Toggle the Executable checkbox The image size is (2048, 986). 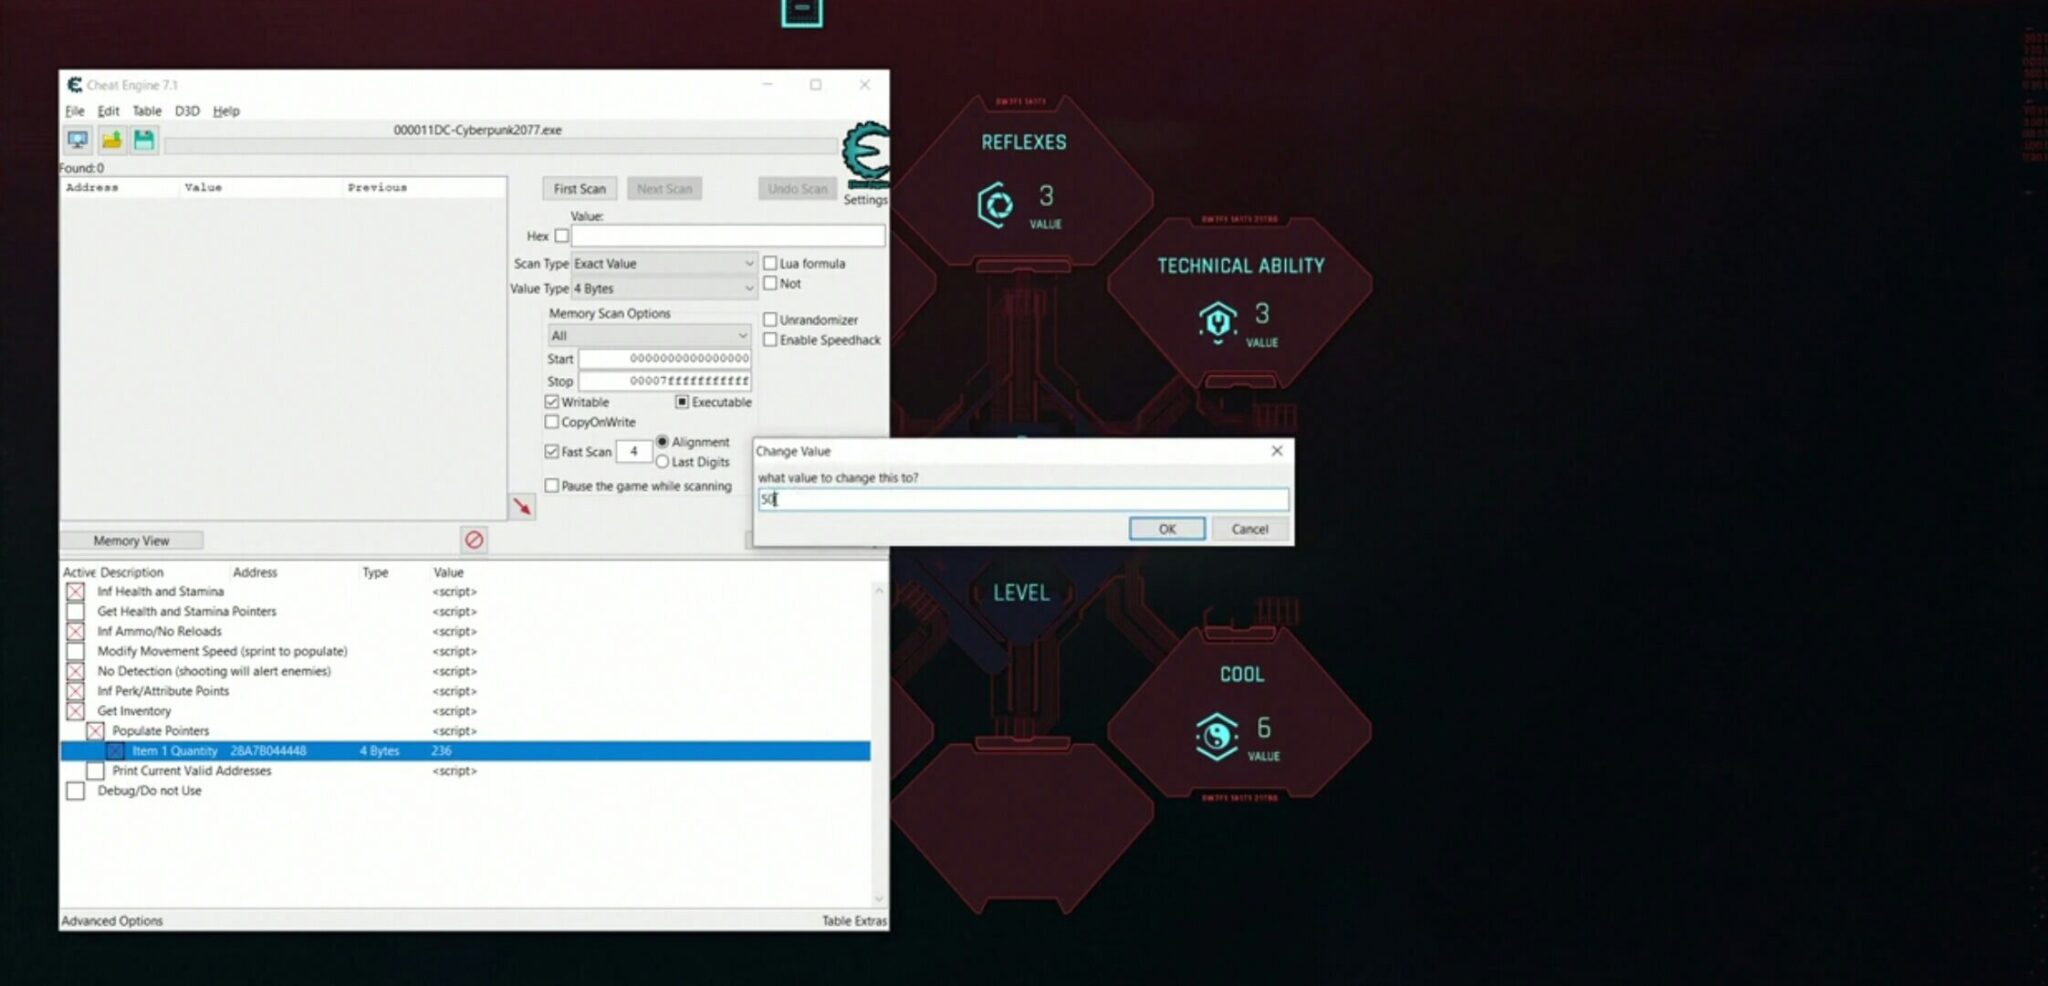click(x=682, y=402)
